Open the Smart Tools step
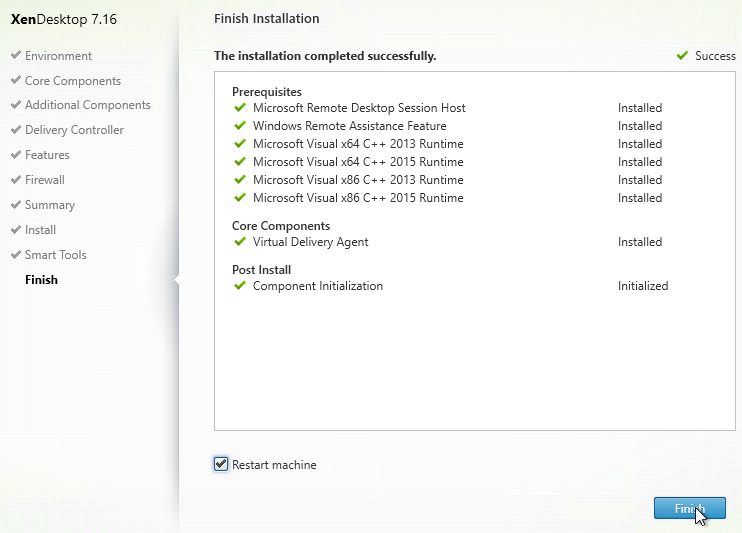Image resolution: width=742 pixels, height=533 pixels. (x=55, y=255)
